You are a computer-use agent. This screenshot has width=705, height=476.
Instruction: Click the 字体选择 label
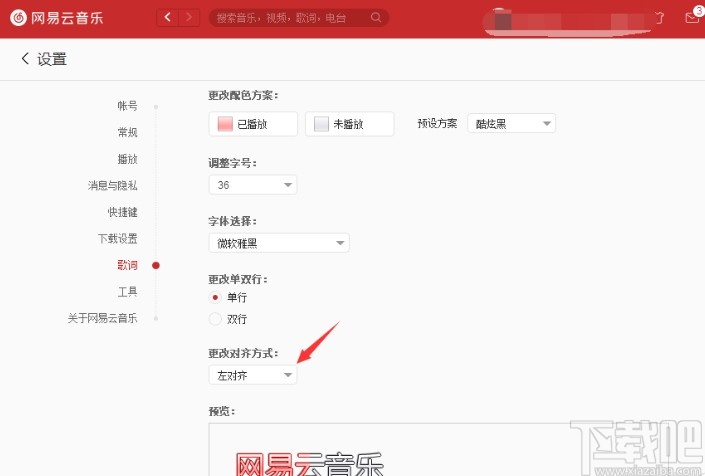pyautogui.click(x=232, y=221)
